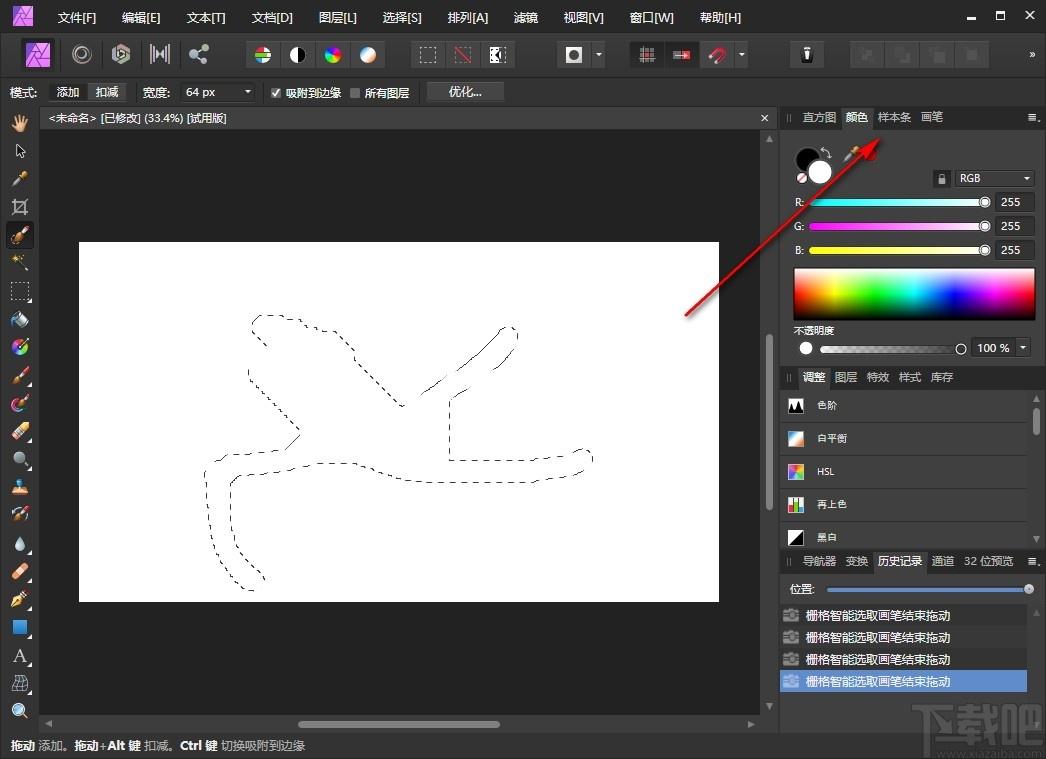Set selection mode to 扣减

(x=107, y=92)
